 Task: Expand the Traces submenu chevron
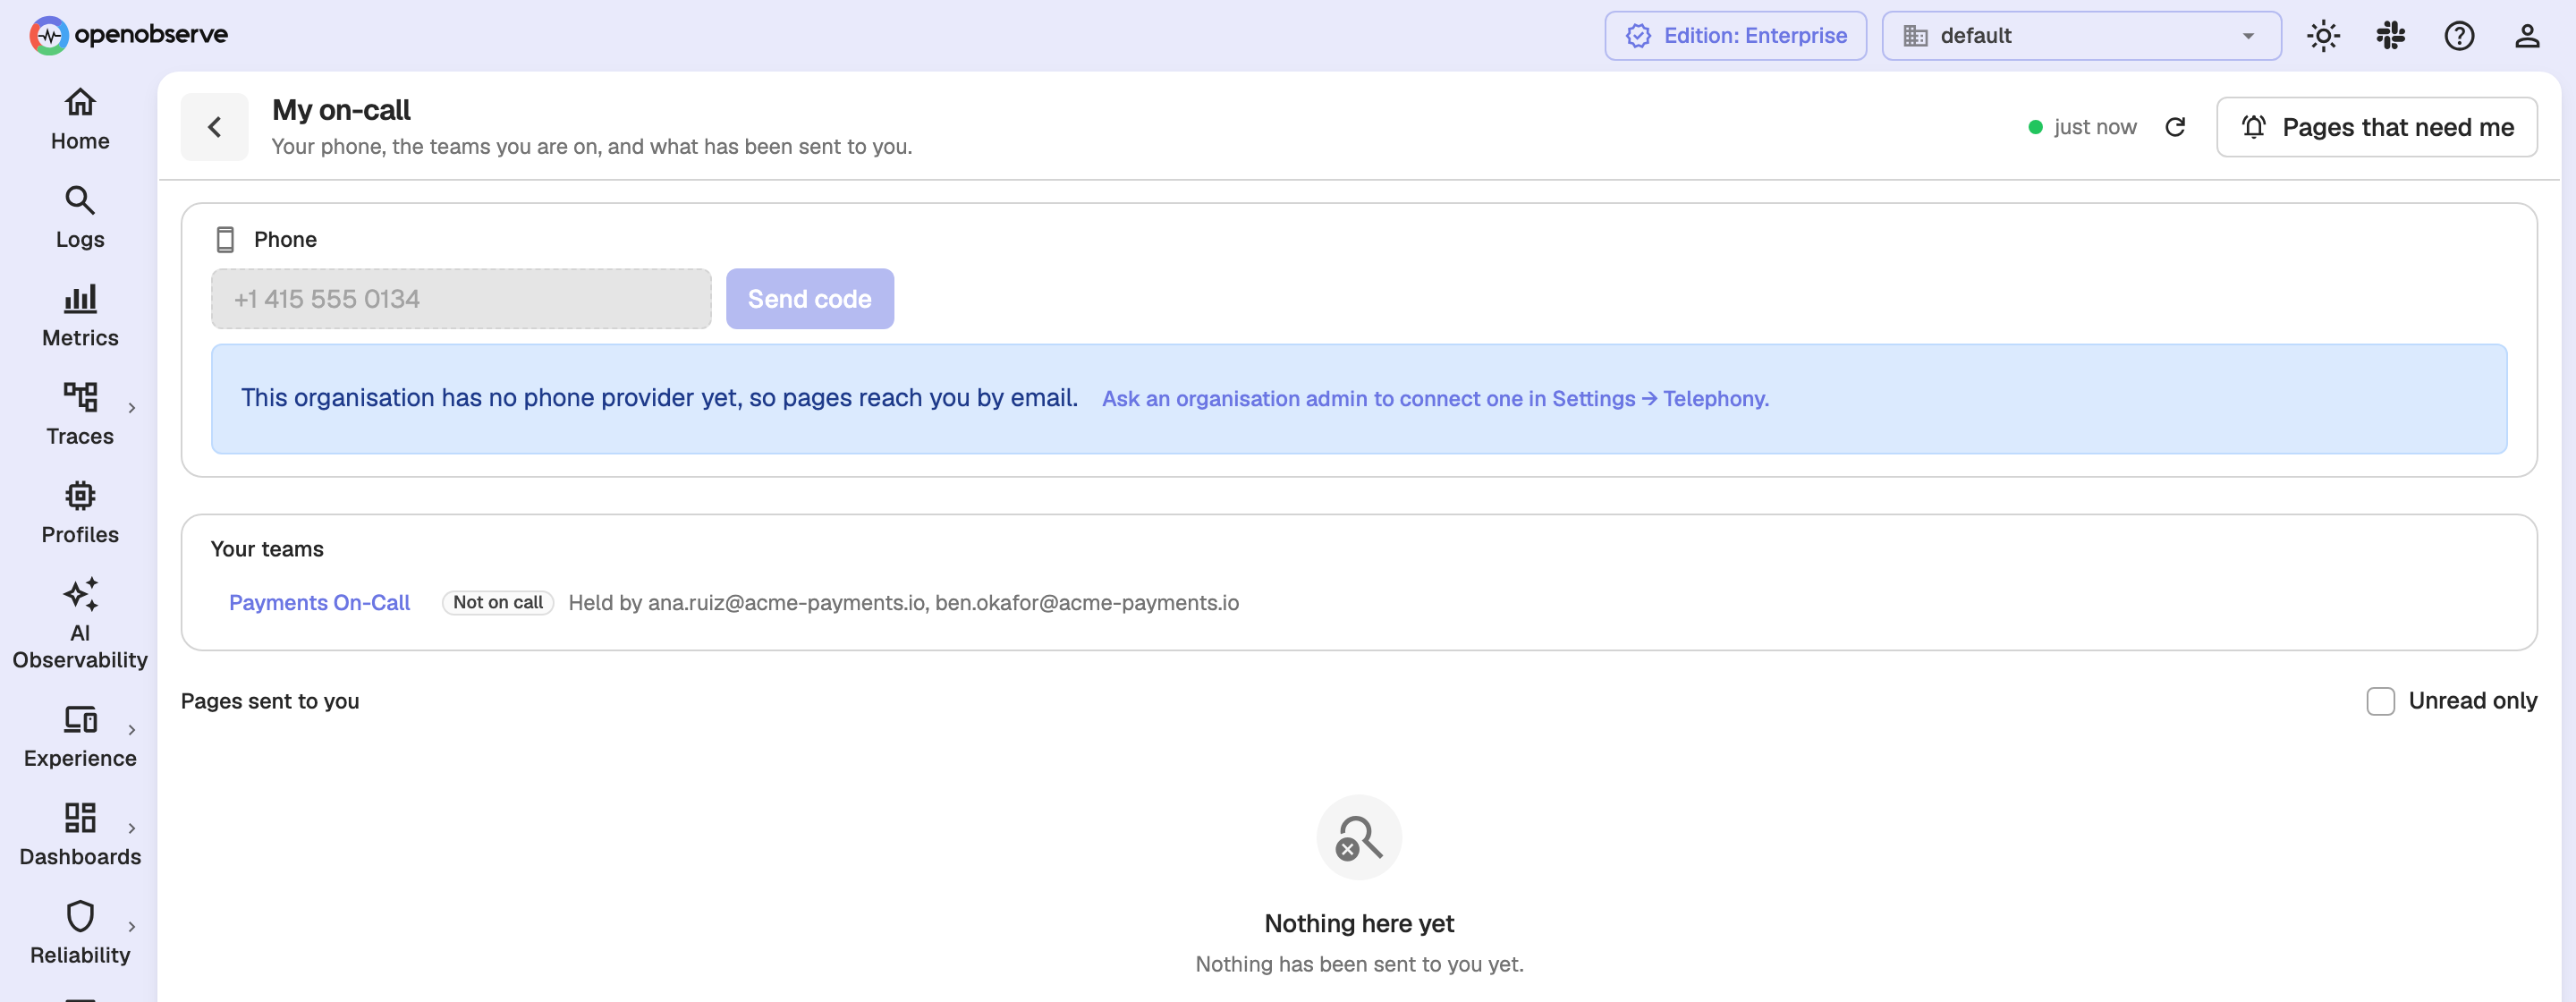tap(131, 408)
